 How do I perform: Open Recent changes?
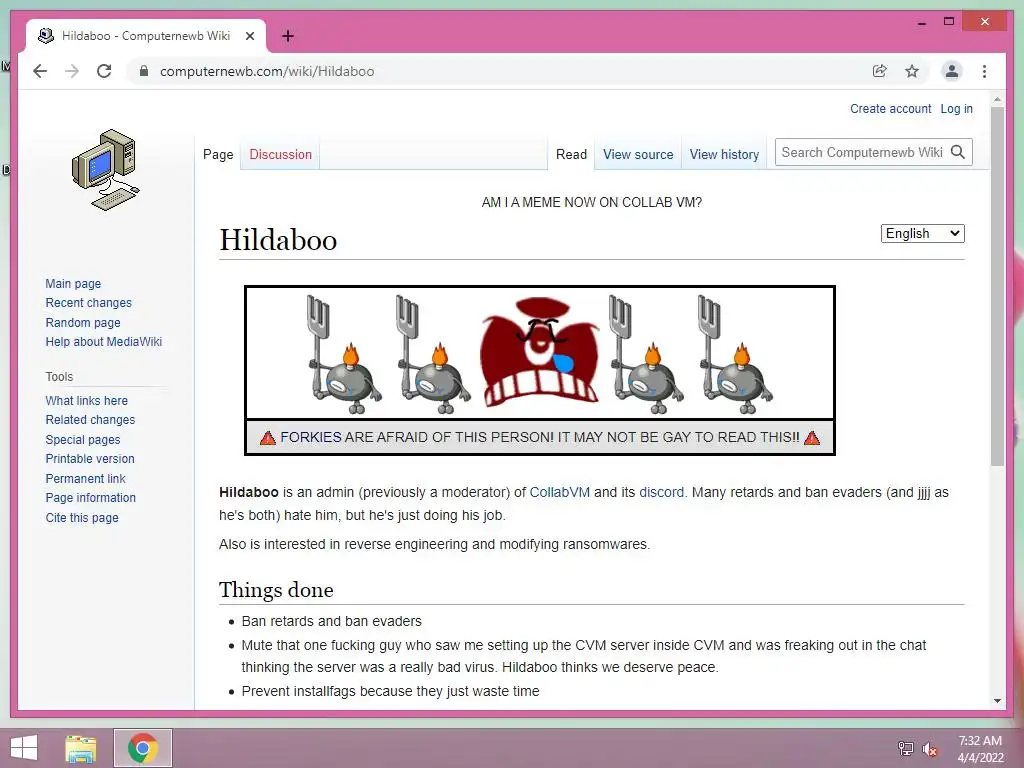point(89,303)
